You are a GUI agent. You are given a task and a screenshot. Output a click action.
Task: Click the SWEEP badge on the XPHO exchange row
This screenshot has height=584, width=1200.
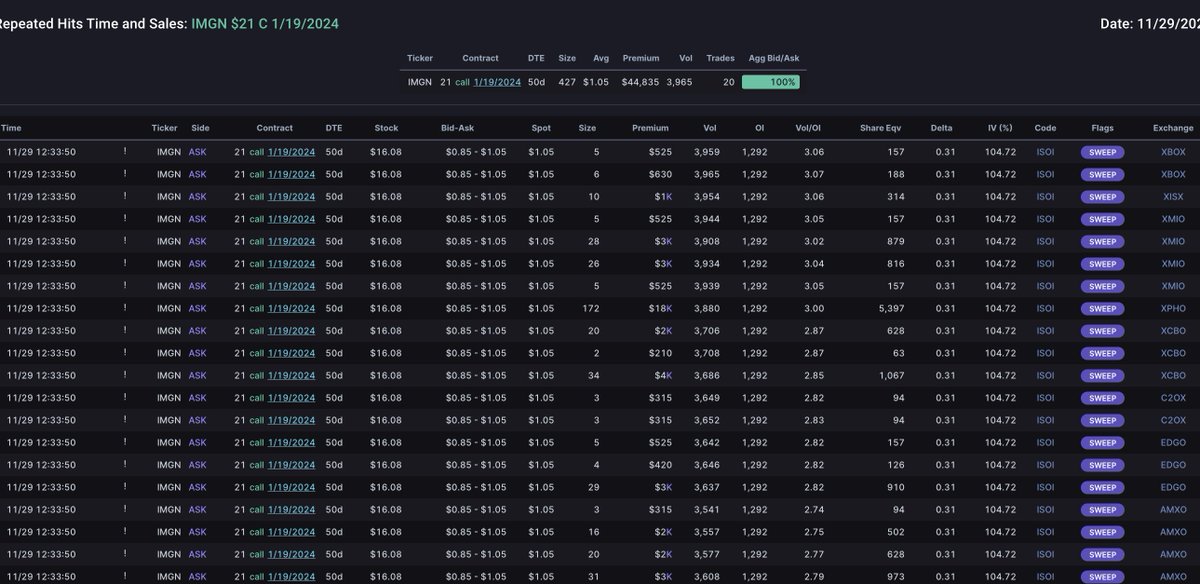1102,308
